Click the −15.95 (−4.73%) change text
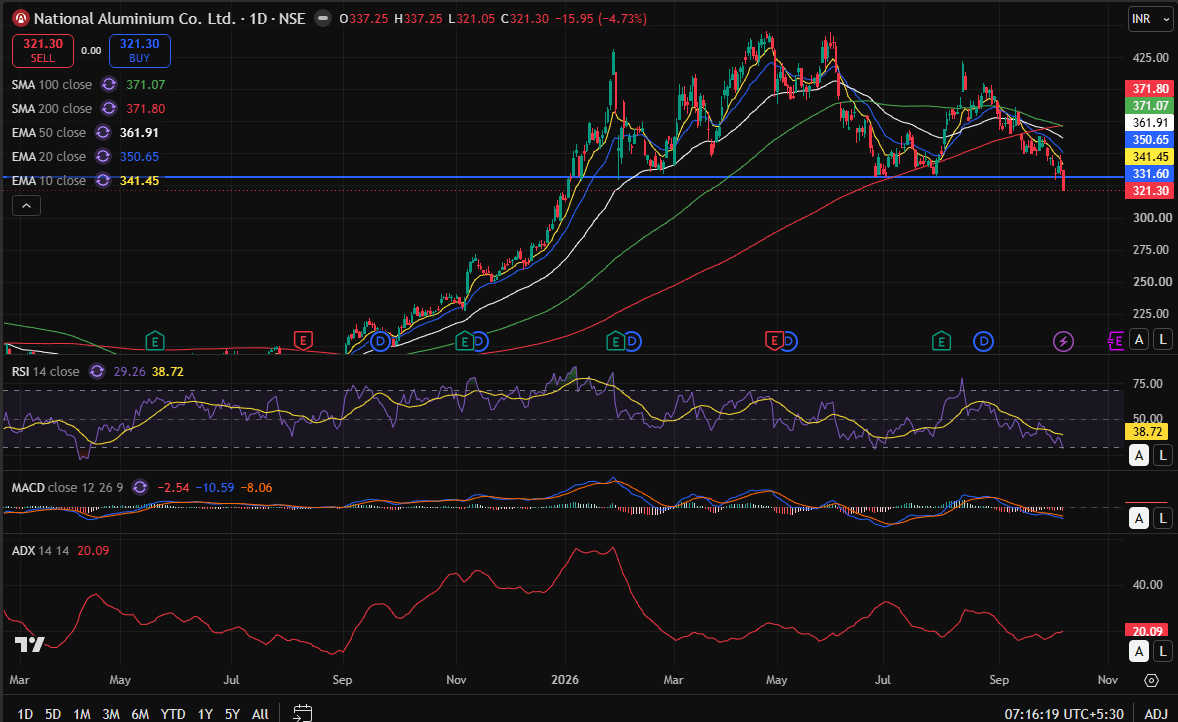Screen dimensions: 1178x722 pyautogui.click(x=601, y=19)
